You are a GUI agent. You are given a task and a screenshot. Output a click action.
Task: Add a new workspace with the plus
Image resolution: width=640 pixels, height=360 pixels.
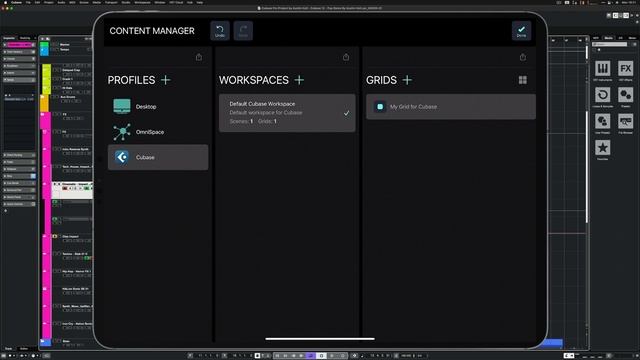coord(299,80)
